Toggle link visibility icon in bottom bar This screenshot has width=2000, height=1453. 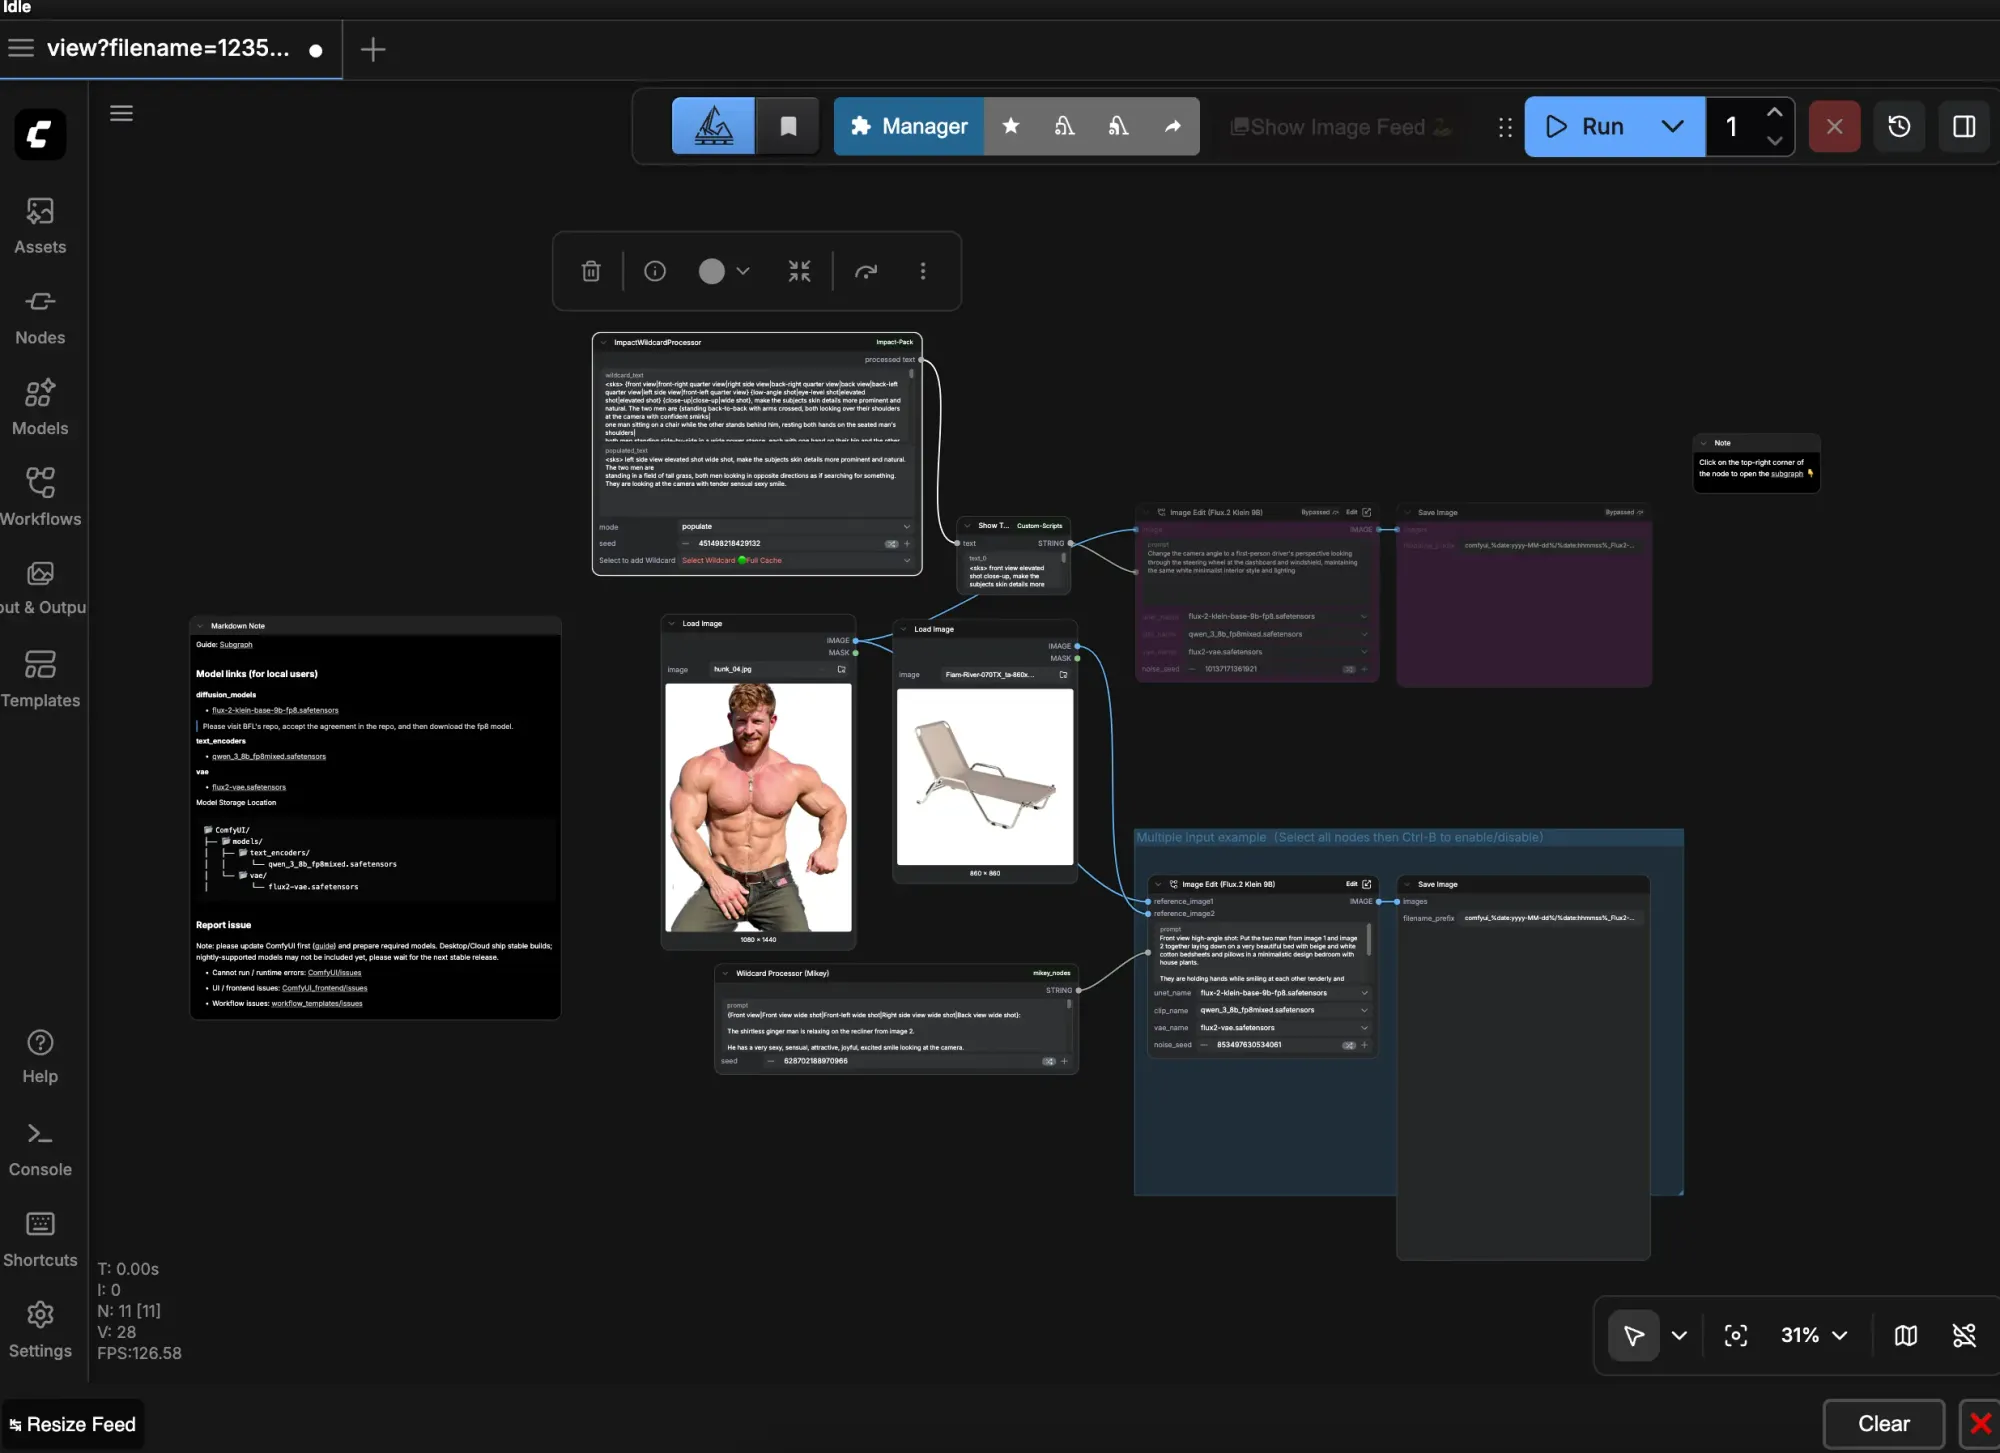coord(1964,1335)
